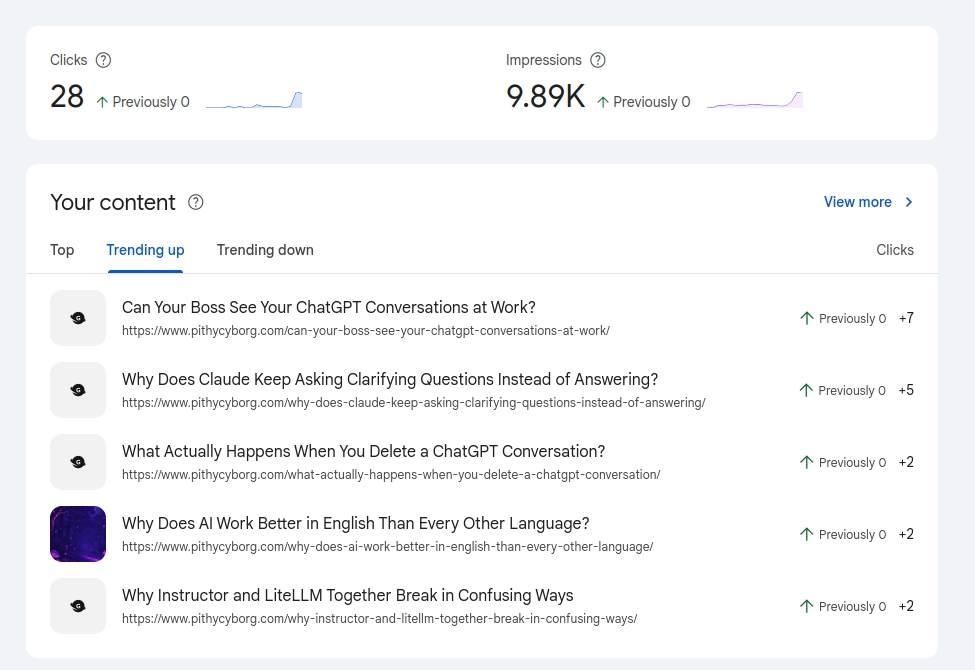
Task: Select the Trending up tab
Action: click(146, 250)
